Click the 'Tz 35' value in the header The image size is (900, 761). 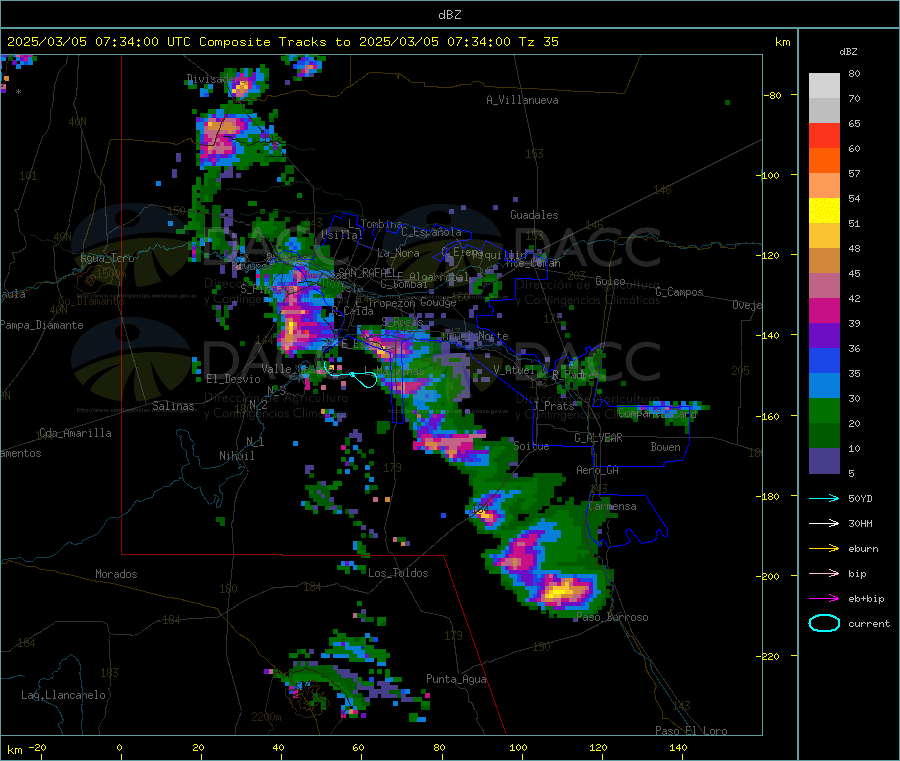[x=538, y=42]
